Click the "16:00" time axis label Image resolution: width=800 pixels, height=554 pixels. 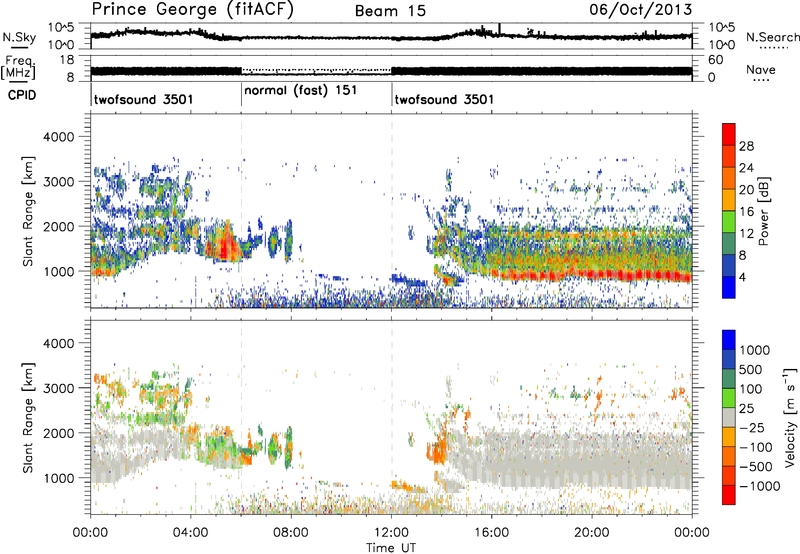pyautogui.click(x=491, y=533)
